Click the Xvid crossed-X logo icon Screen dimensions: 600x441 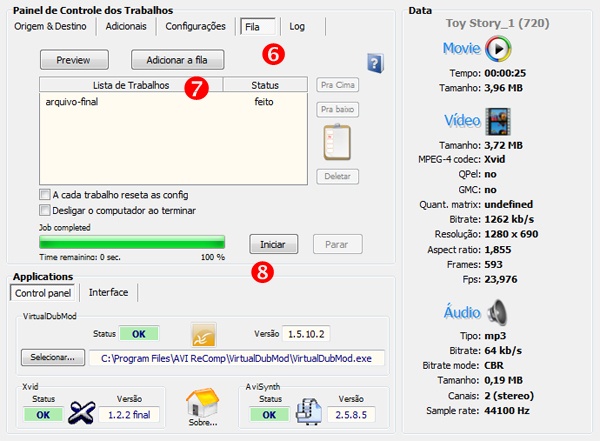point(81,412)
